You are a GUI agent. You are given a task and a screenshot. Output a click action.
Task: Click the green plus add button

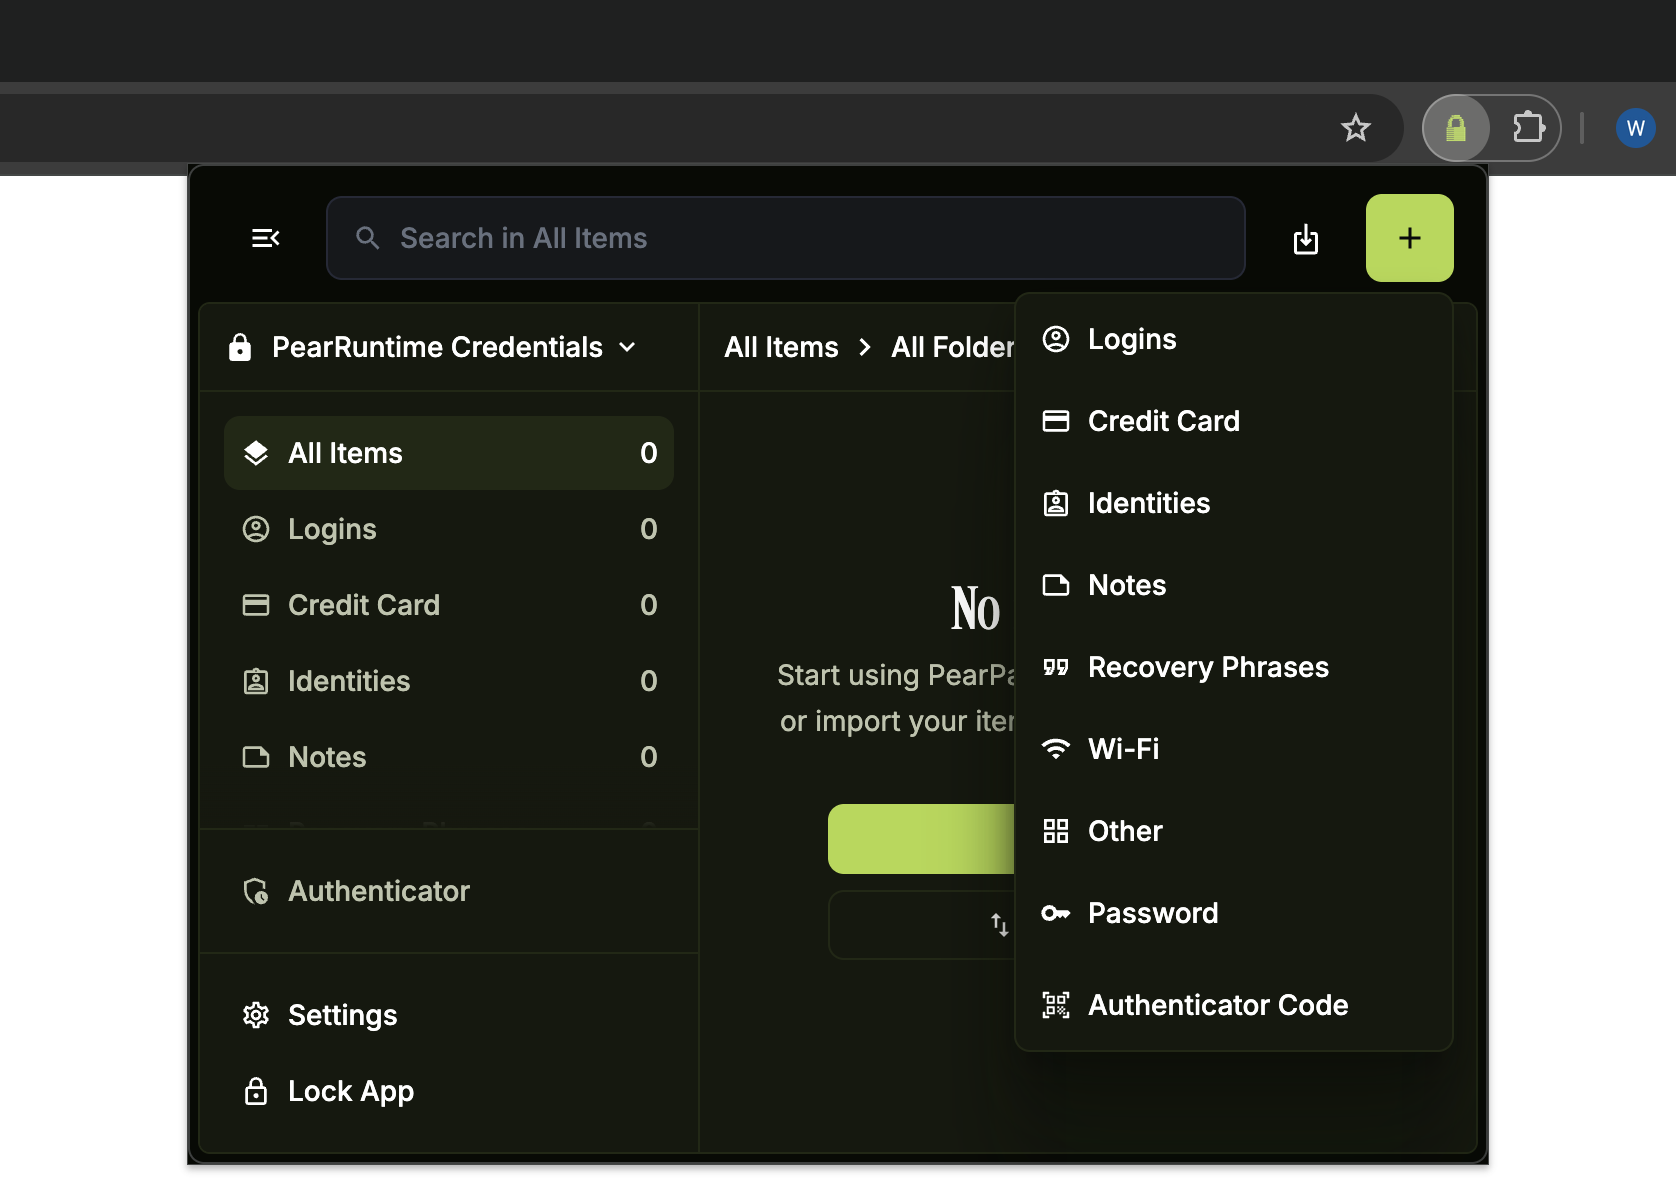1409,238
